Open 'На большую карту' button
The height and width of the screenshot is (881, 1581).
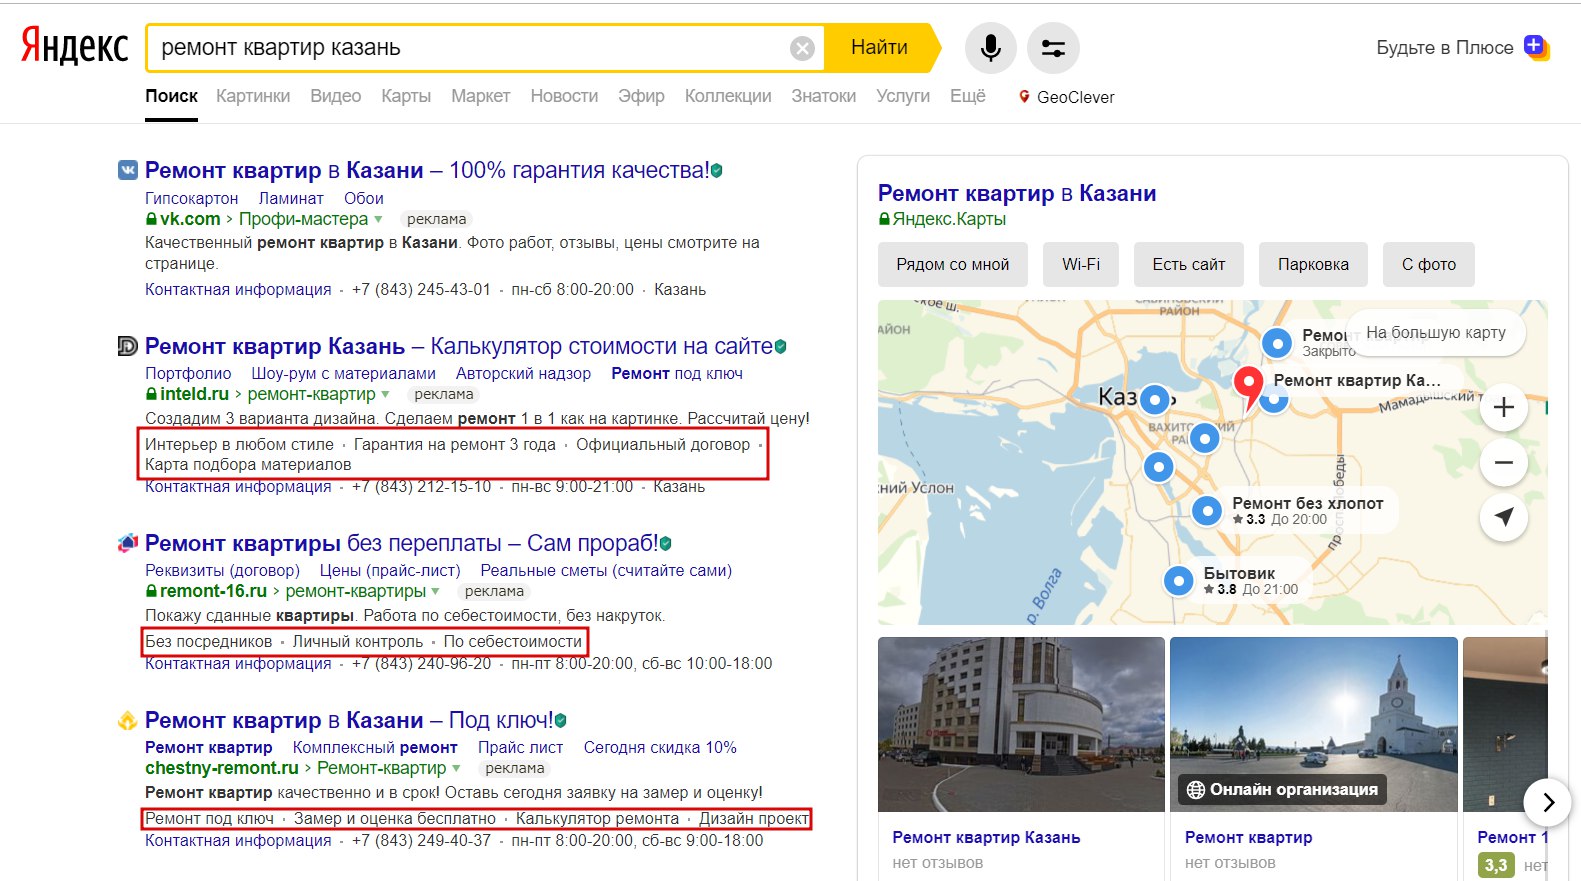[1436, 332]
